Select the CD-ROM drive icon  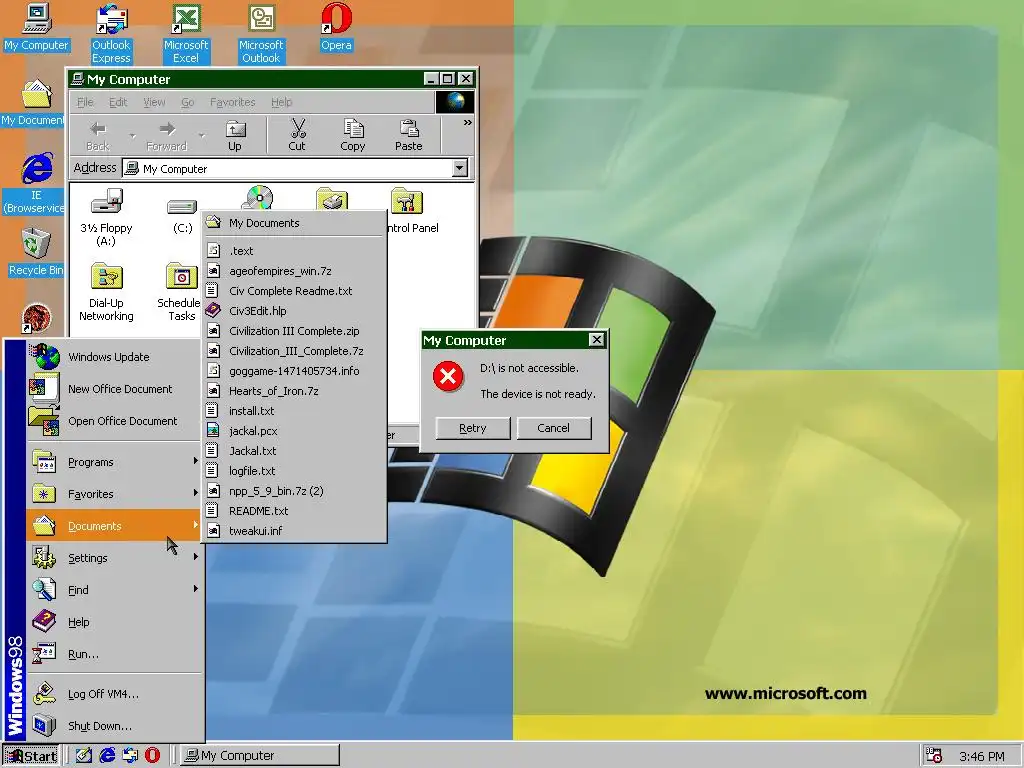pyautogui.click(x=259, y=198)
